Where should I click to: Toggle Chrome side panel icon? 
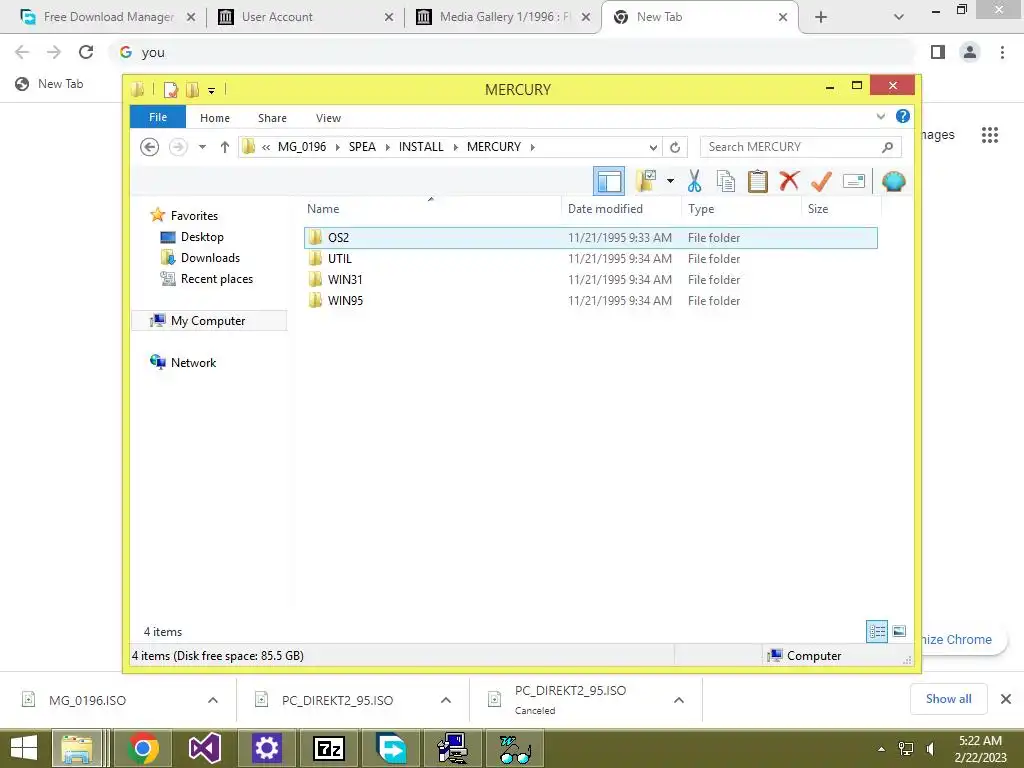pos(938,52)
